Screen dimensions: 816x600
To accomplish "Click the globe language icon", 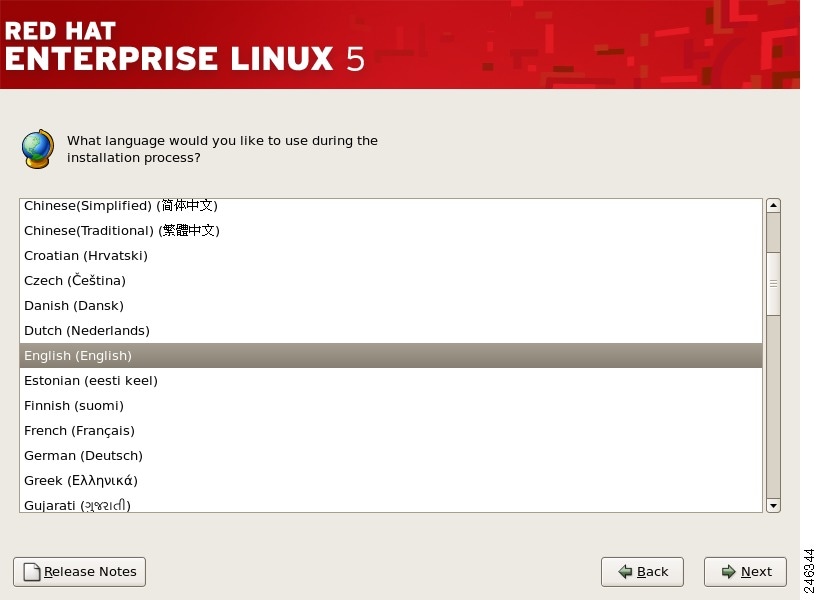I will (x=37, y=149).
